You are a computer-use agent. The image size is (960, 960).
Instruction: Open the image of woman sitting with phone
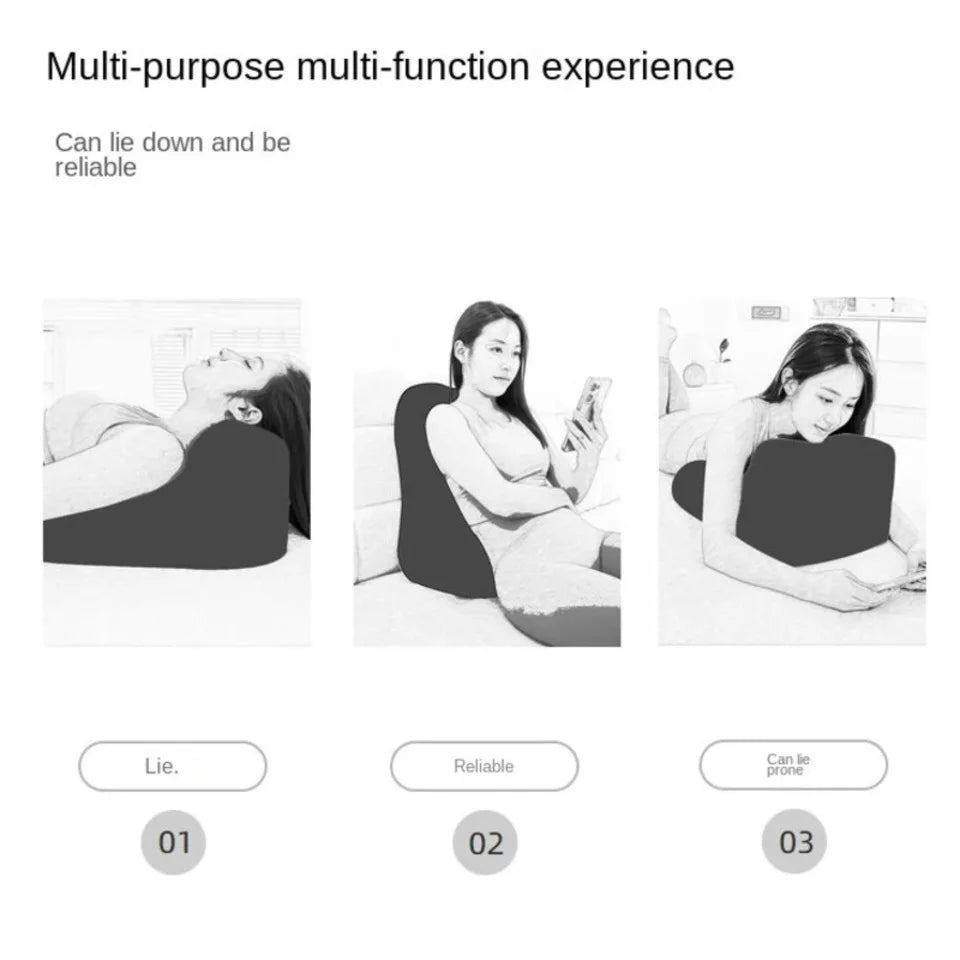click(487, 472)
